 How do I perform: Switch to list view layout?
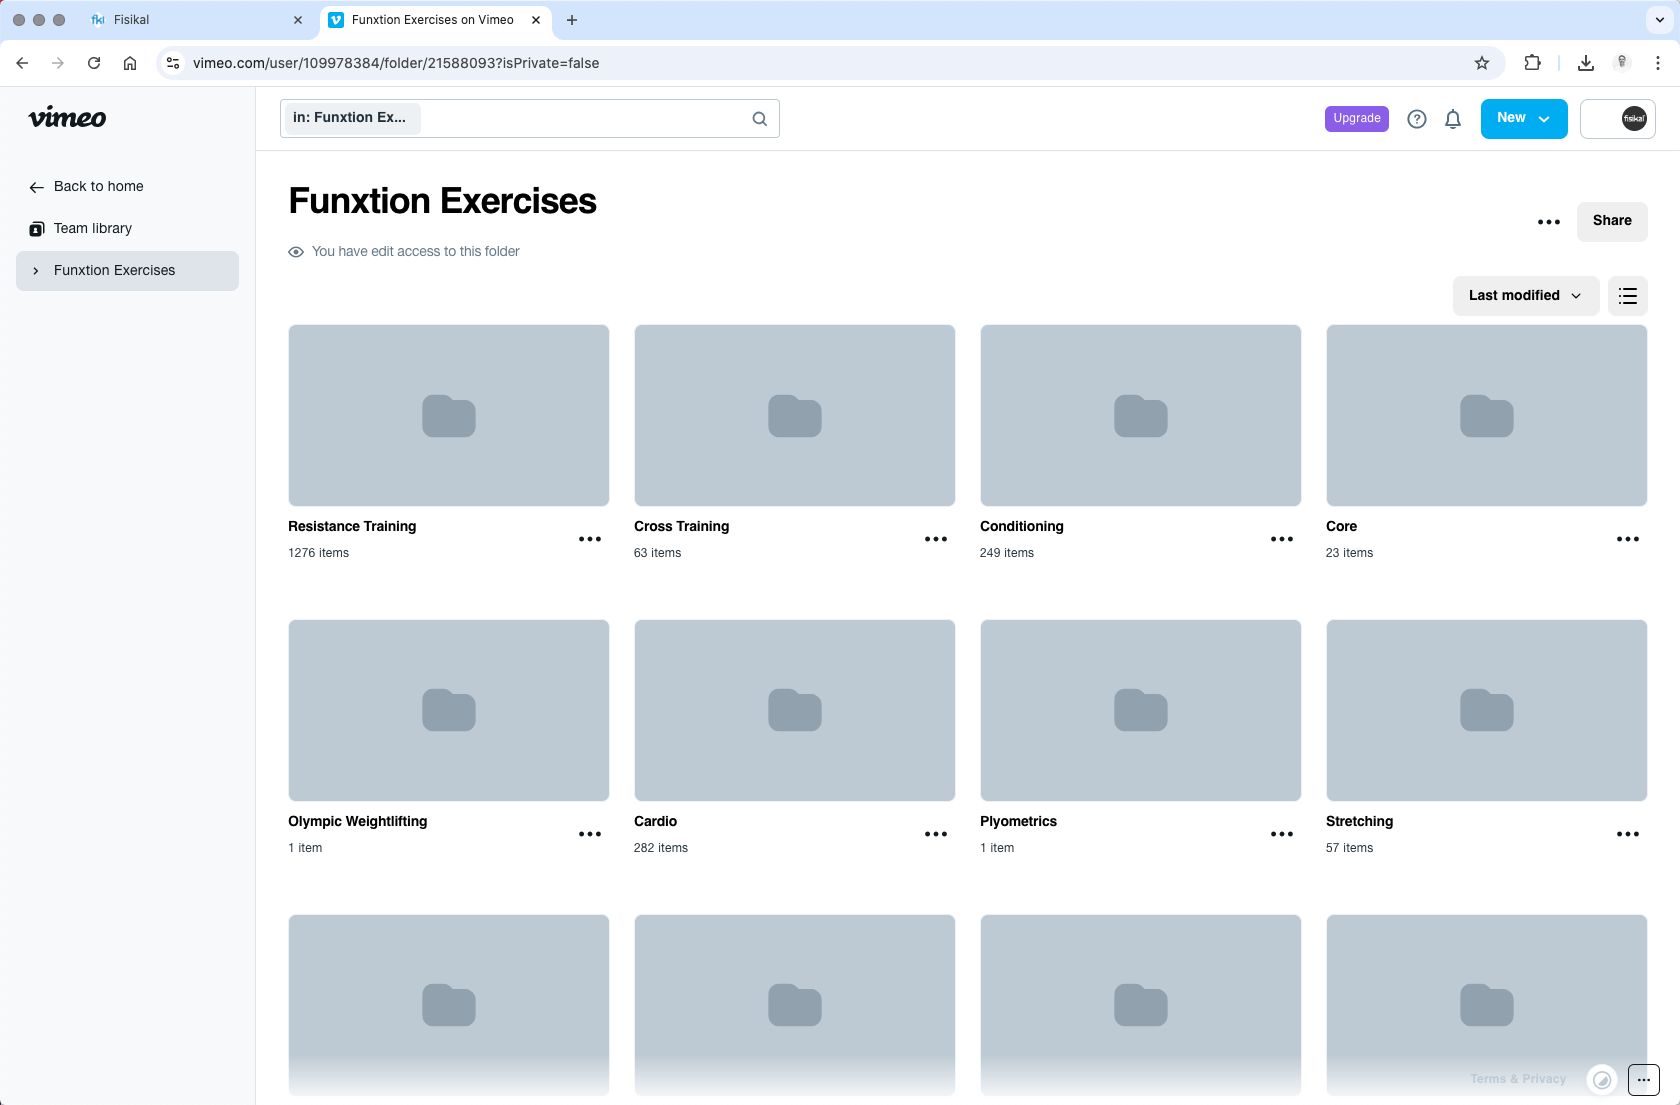click(1628, 296)
